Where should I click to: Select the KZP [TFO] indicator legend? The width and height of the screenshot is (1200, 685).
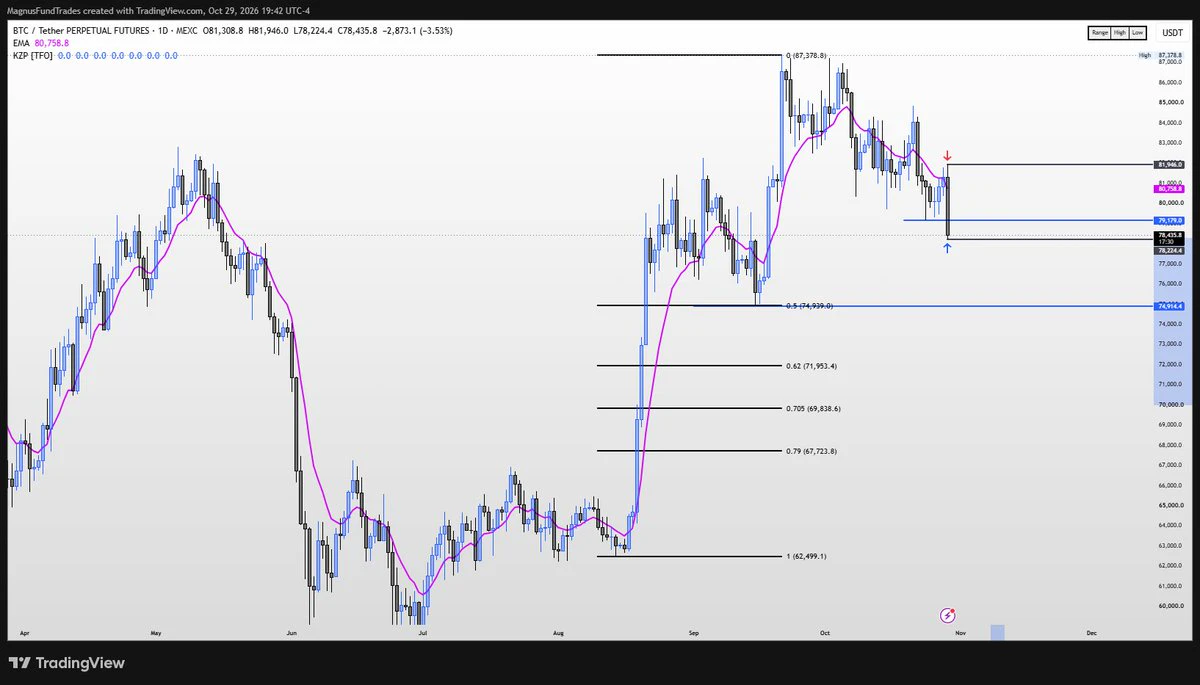click(32, 55)
